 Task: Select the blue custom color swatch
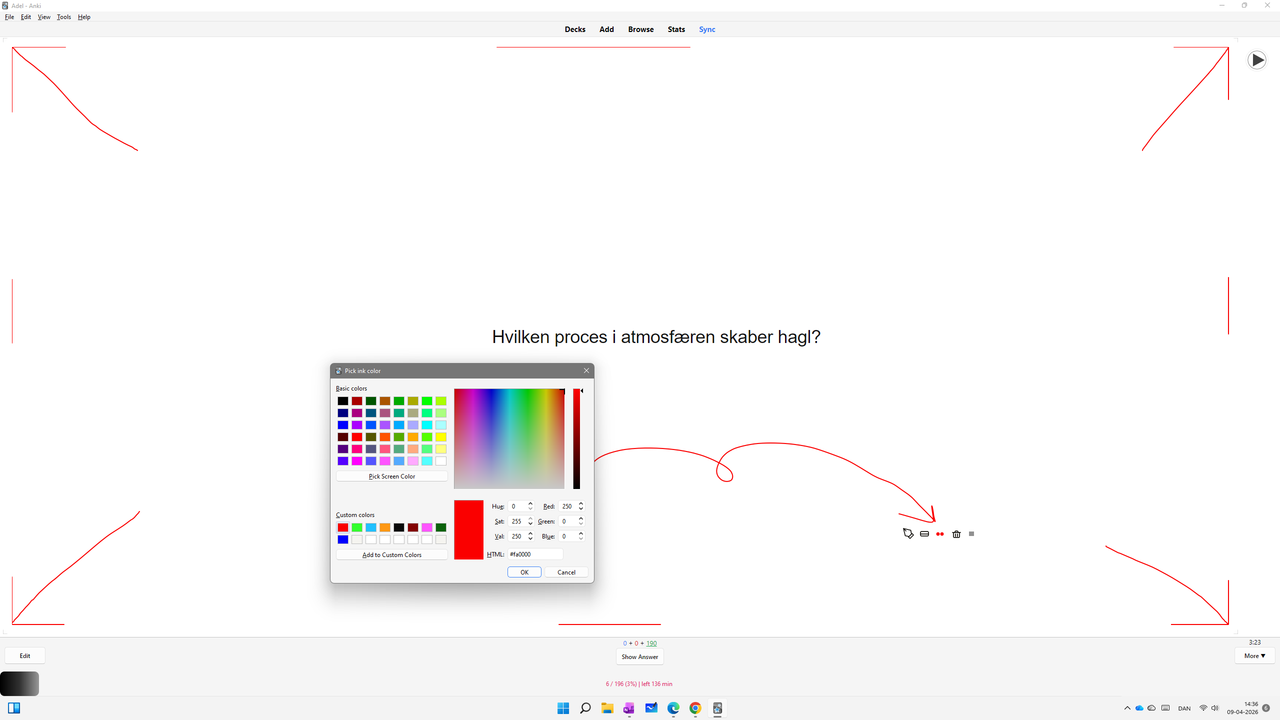pos(343,539)
